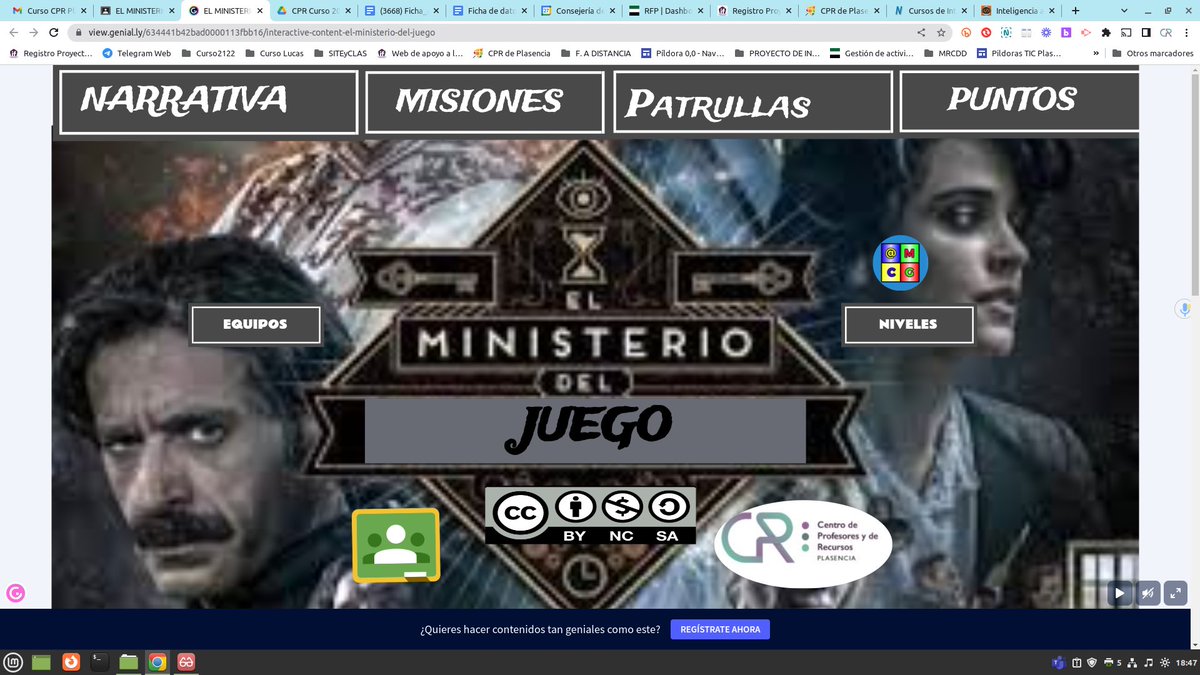
Task: Open the Extensions puzzle menu
Action: click(x=1106, y=32)
